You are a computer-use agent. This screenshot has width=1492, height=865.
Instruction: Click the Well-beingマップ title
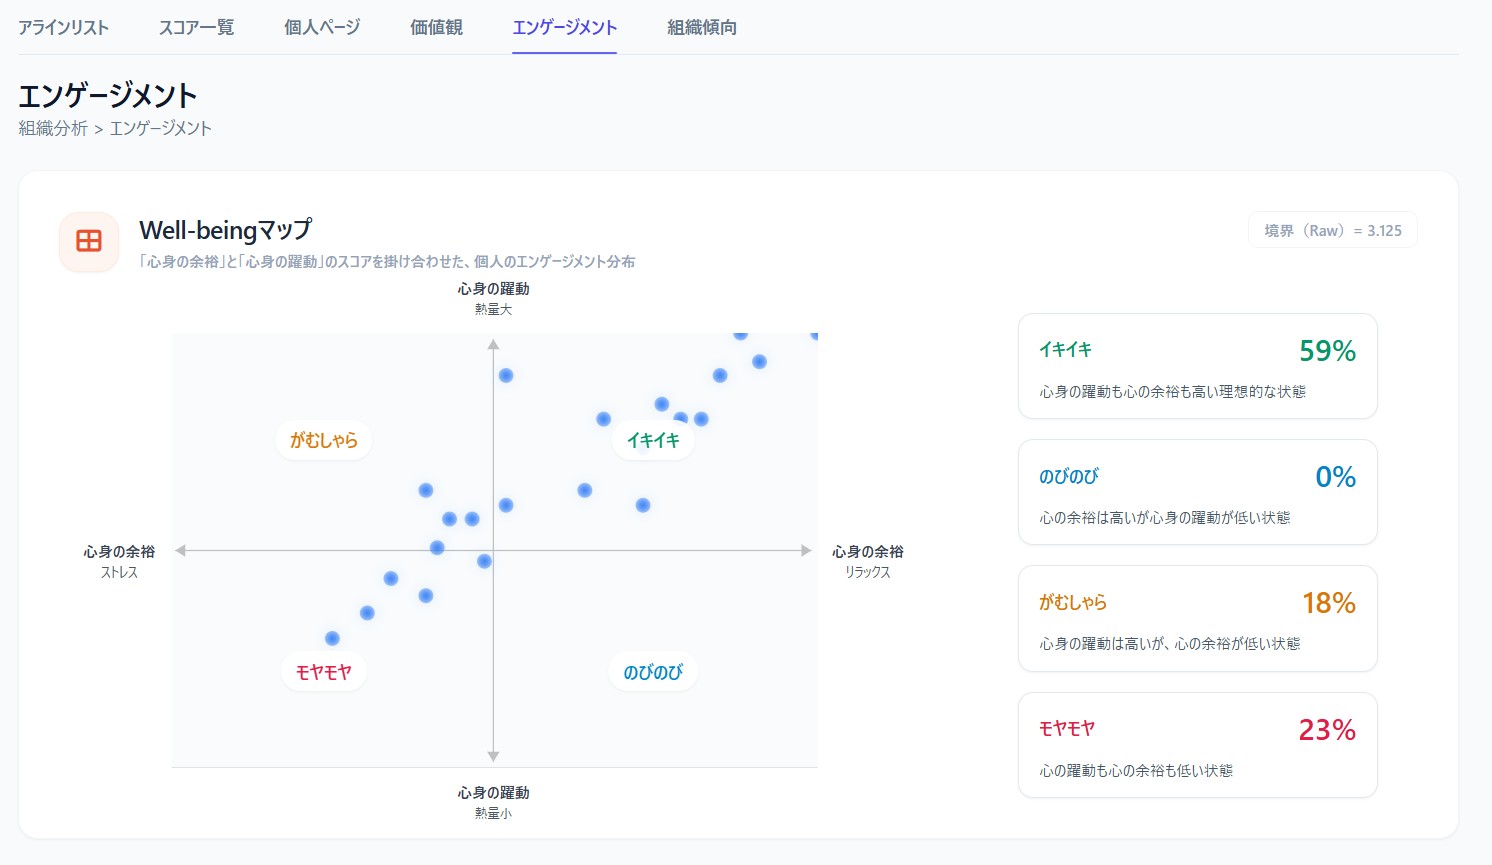click(x=226, y=230)
